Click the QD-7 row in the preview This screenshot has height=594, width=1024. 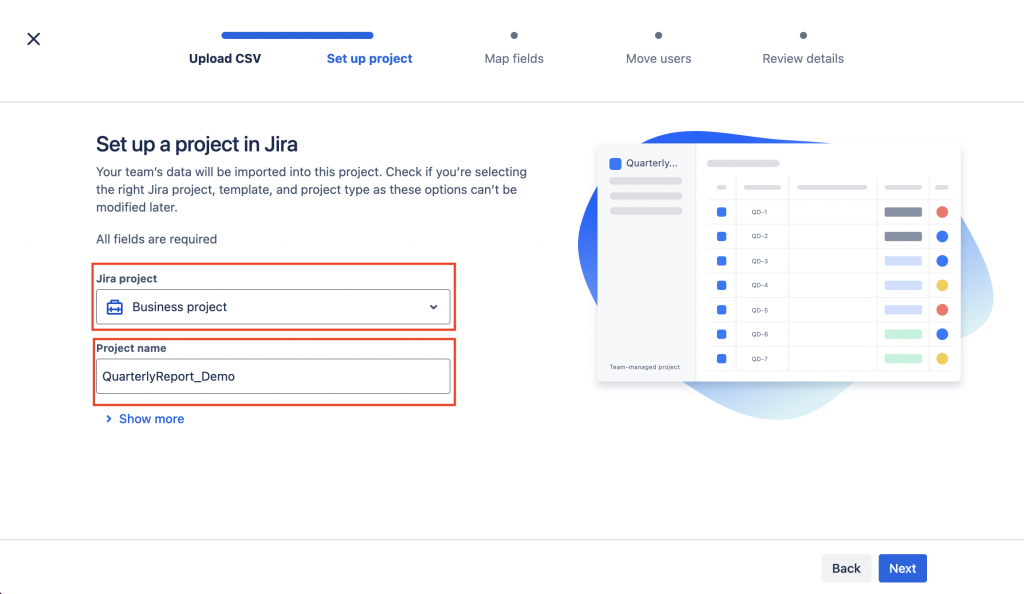tap(831, 358)
